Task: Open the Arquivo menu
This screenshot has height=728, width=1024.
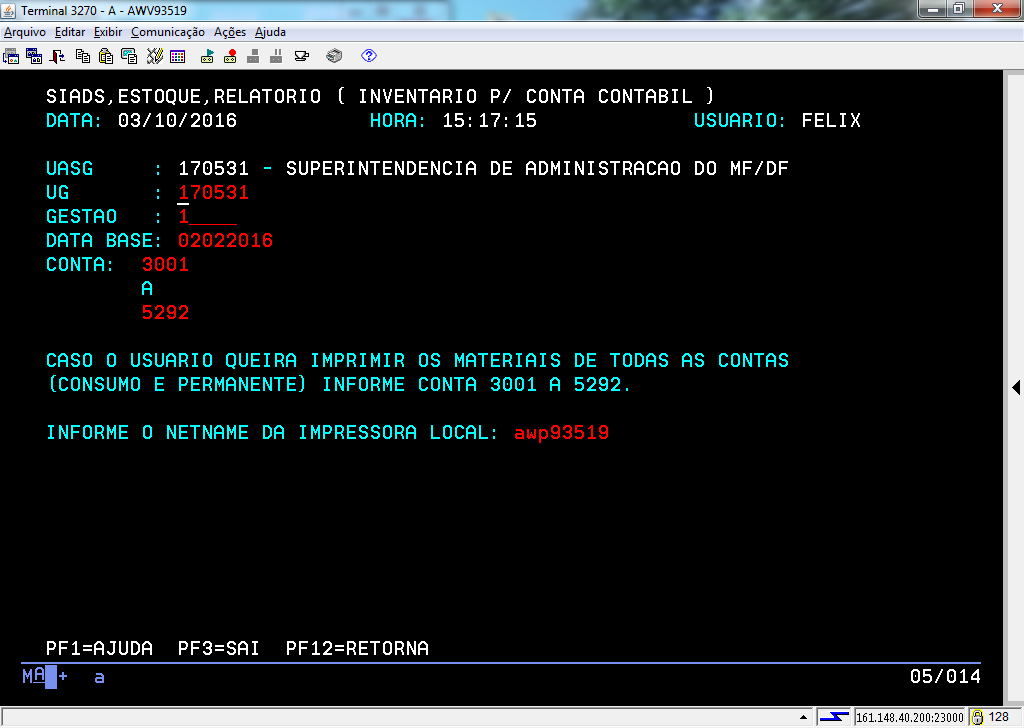Action: click(x=25, y=32)
